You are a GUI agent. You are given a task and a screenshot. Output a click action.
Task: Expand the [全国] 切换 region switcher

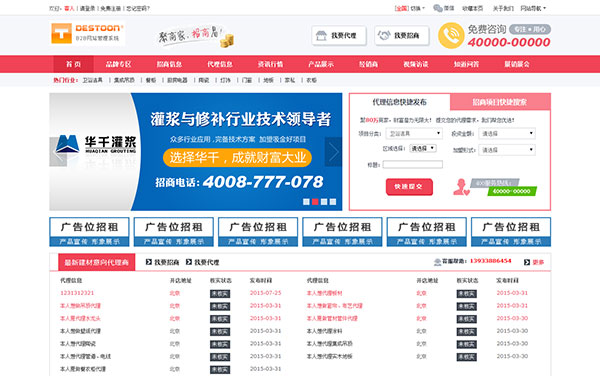(410, 8)
